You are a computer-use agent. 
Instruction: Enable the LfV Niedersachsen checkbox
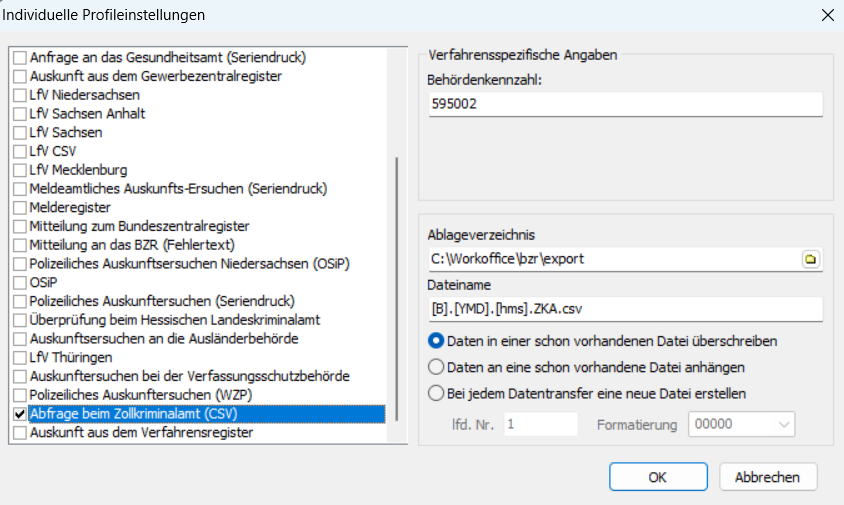click(20, 95)
